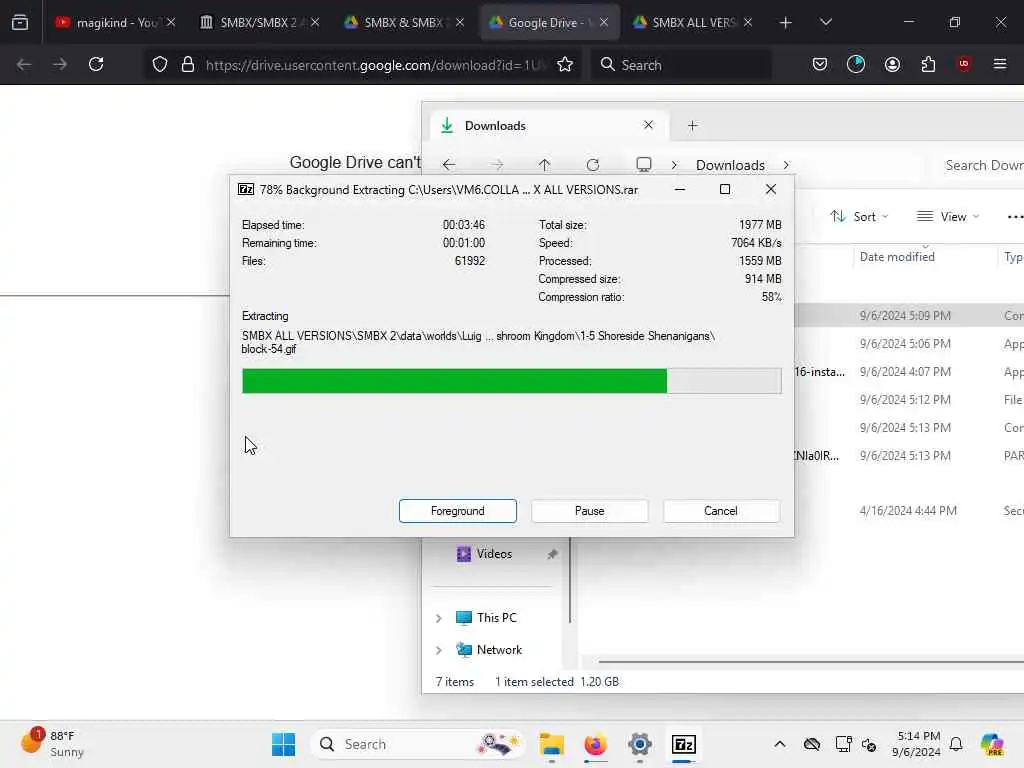Open the See more ellipsis menu
1024x768 pixels.
[1014, 216]
